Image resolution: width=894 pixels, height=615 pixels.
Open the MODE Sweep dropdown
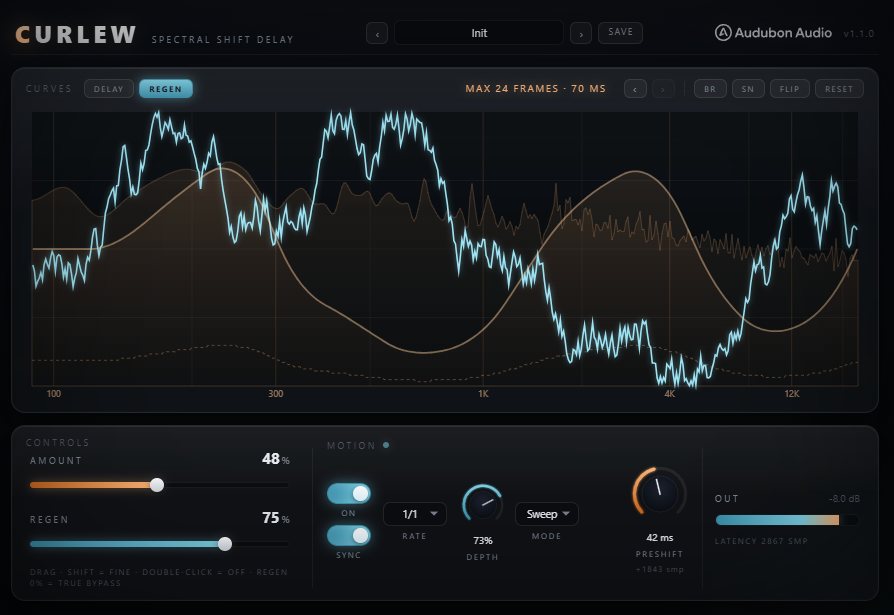pyautogui.click(x=547, y=514)
